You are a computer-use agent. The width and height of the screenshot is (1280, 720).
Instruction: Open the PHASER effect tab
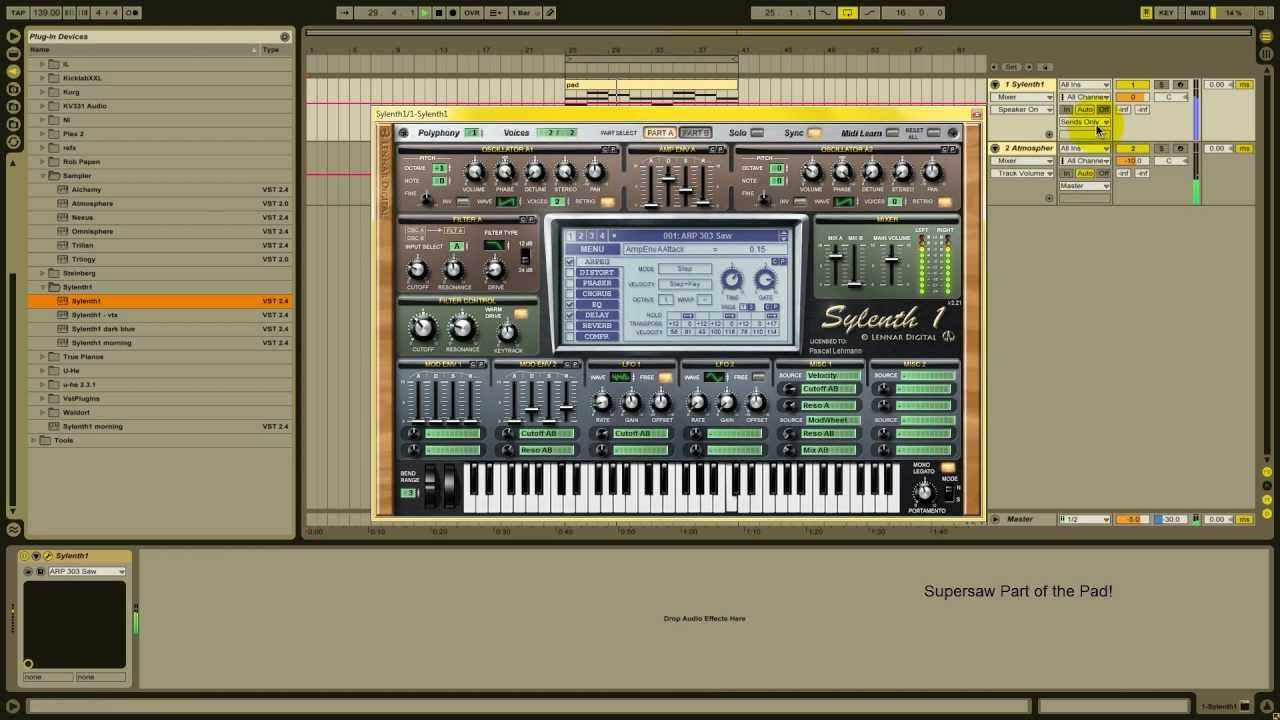click(x=597, y=283)
